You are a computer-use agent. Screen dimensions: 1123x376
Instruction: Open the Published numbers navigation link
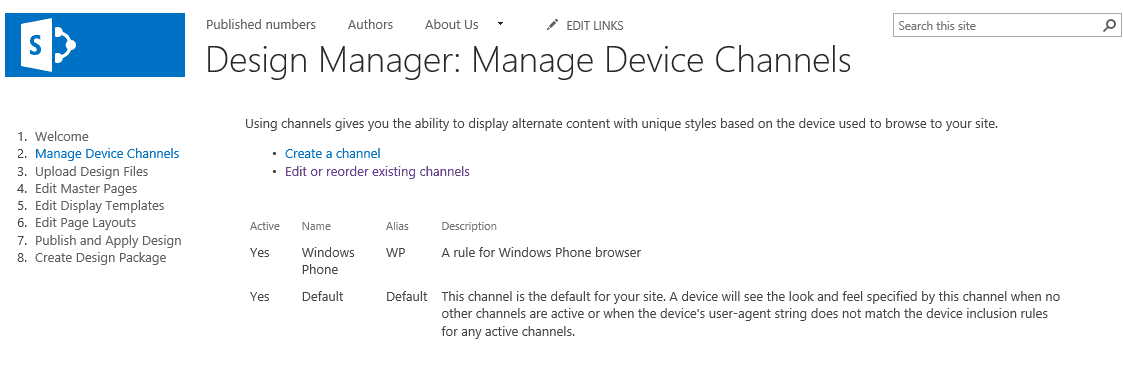coord(261,24)
